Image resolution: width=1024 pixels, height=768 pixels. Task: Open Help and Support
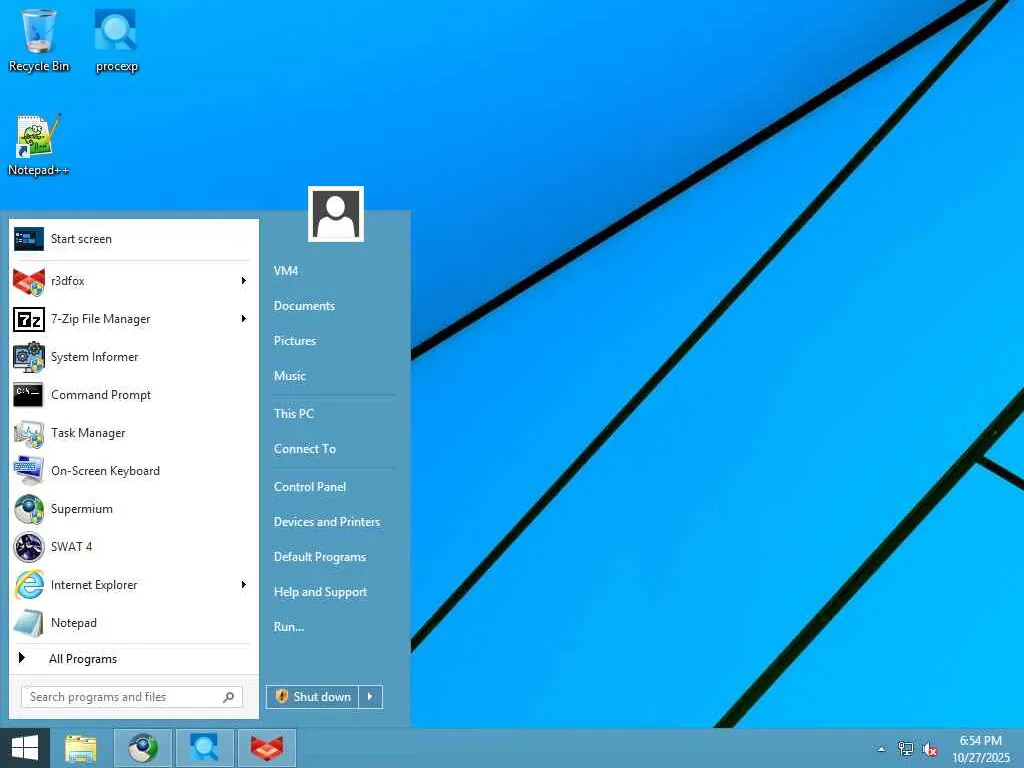[321, 592]
